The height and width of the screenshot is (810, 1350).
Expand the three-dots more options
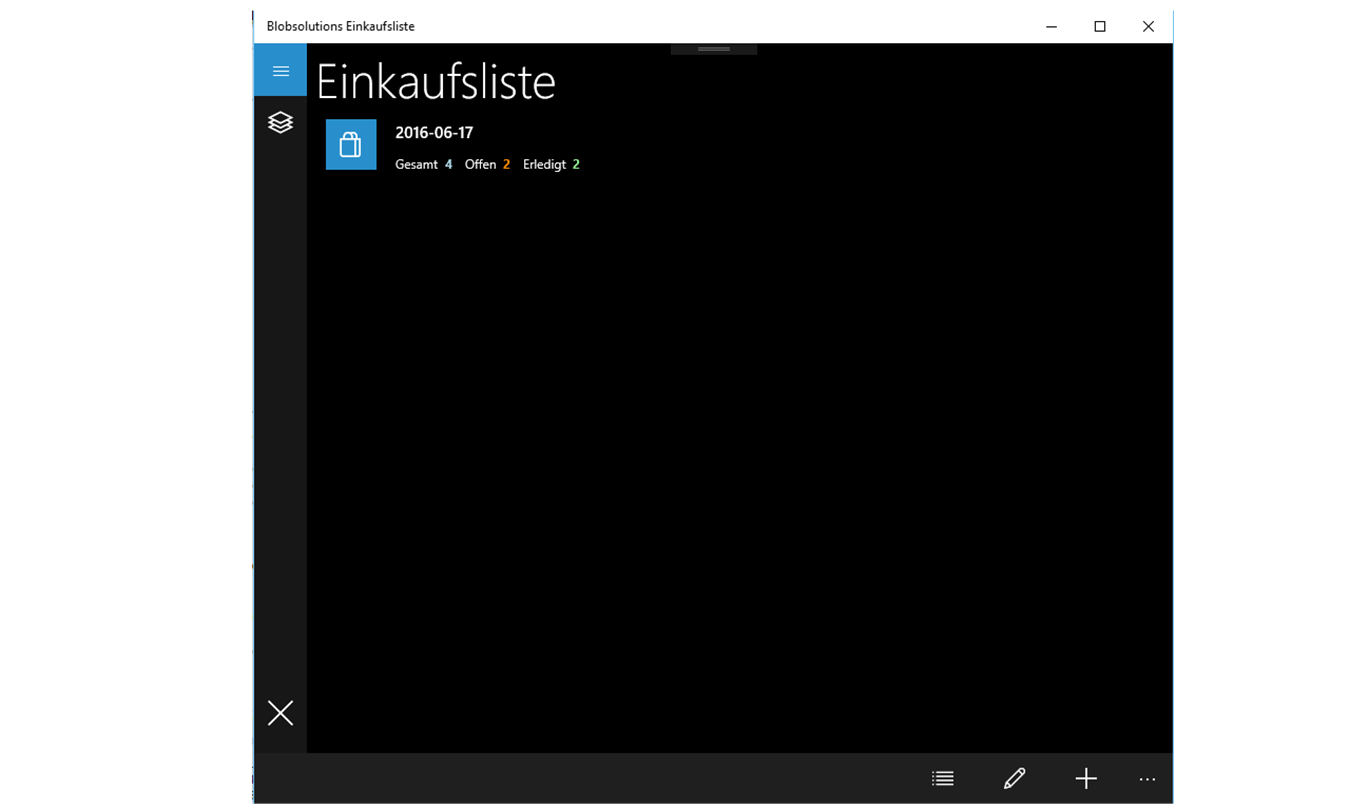[x=1147, y=779]
